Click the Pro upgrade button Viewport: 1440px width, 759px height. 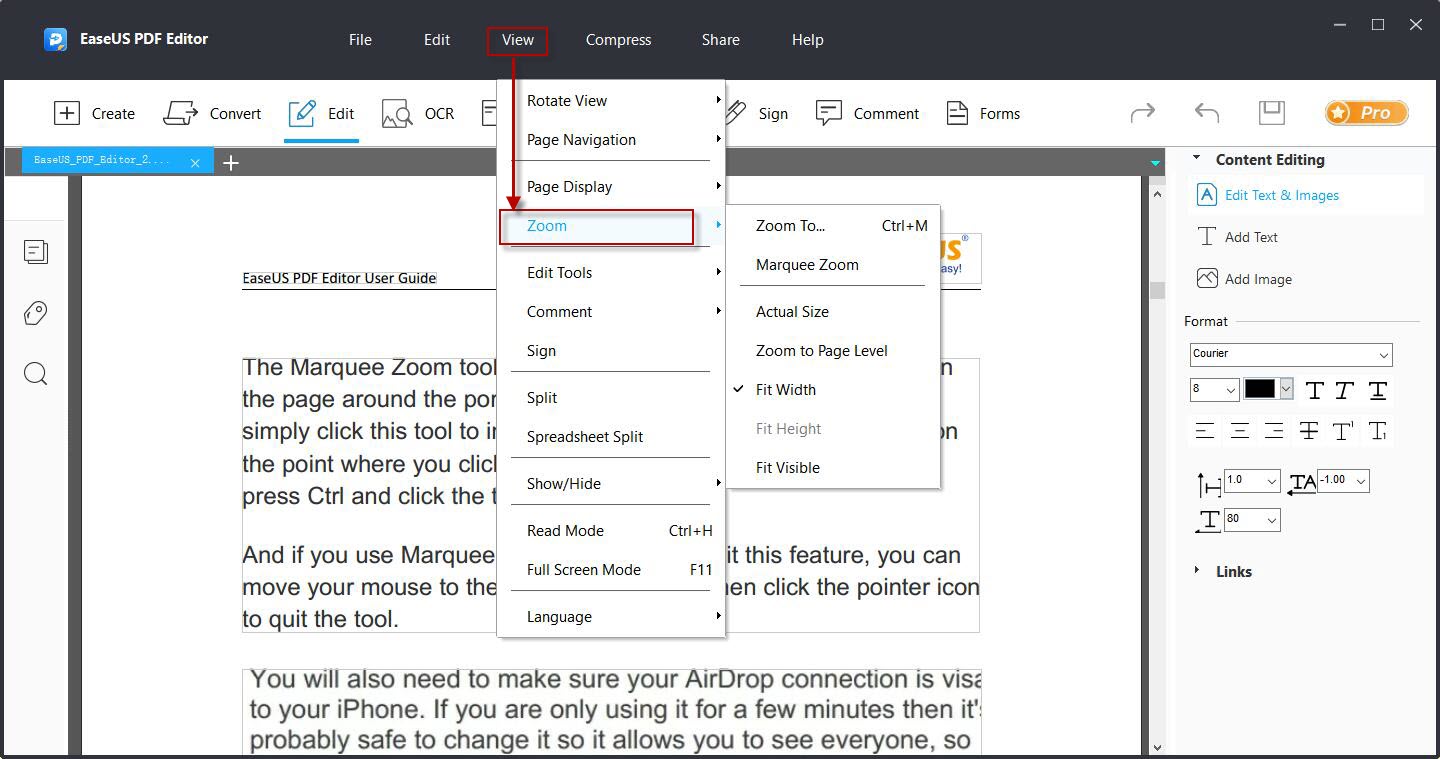(x=1366, y=113)
